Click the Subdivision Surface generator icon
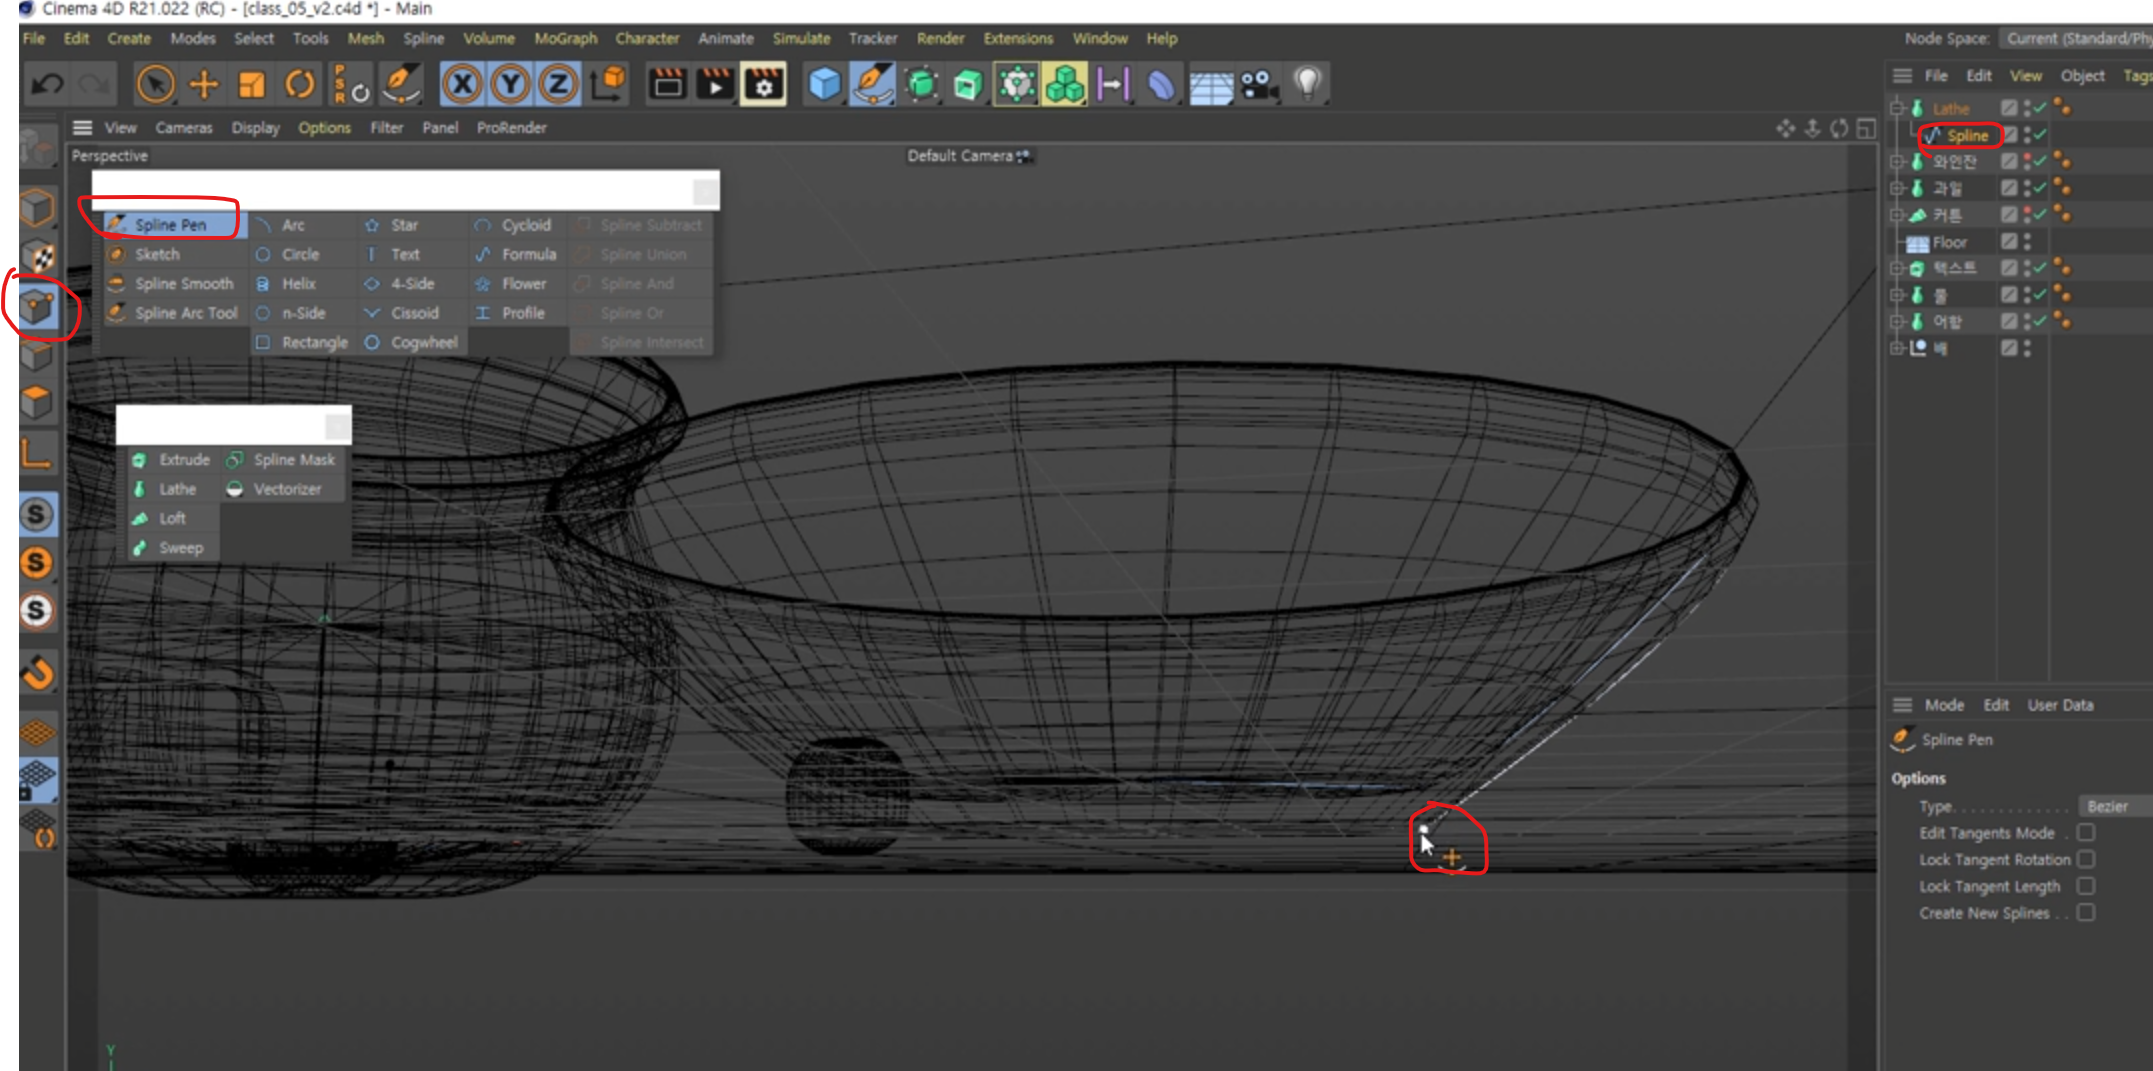 pyautogui.click(x=921, y=85)
